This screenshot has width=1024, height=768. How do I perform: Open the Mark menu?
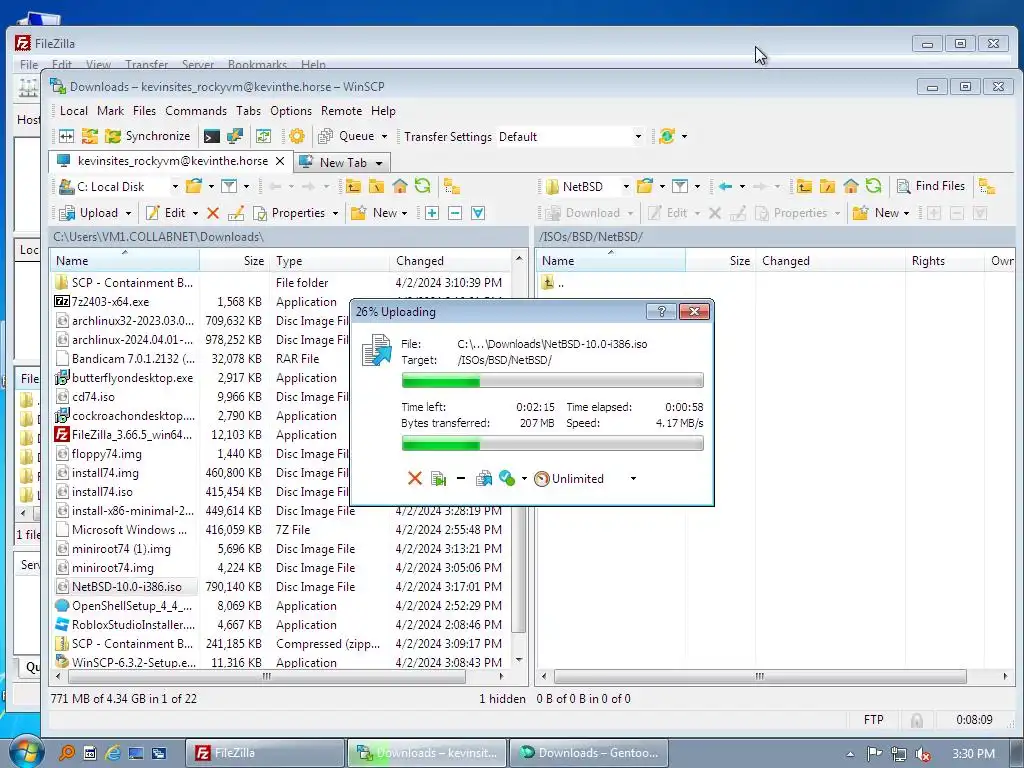coord(110,111)
